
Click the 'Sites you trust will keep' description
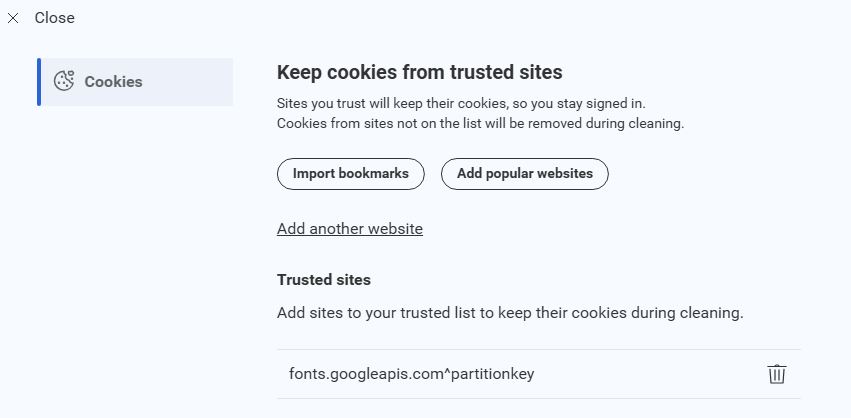pos(461,103)
